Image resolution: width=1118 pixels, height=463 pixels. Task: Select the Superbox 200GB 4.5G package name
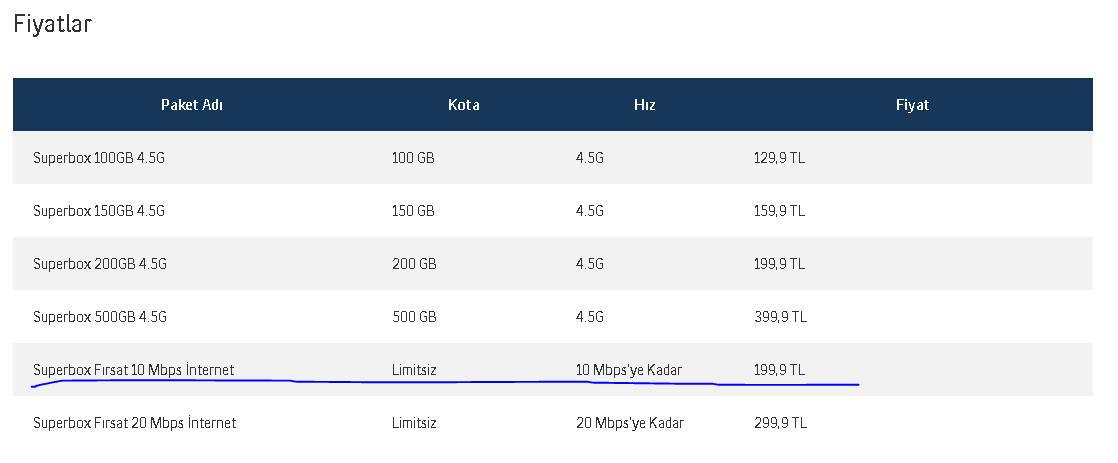[x=99, y=264]
